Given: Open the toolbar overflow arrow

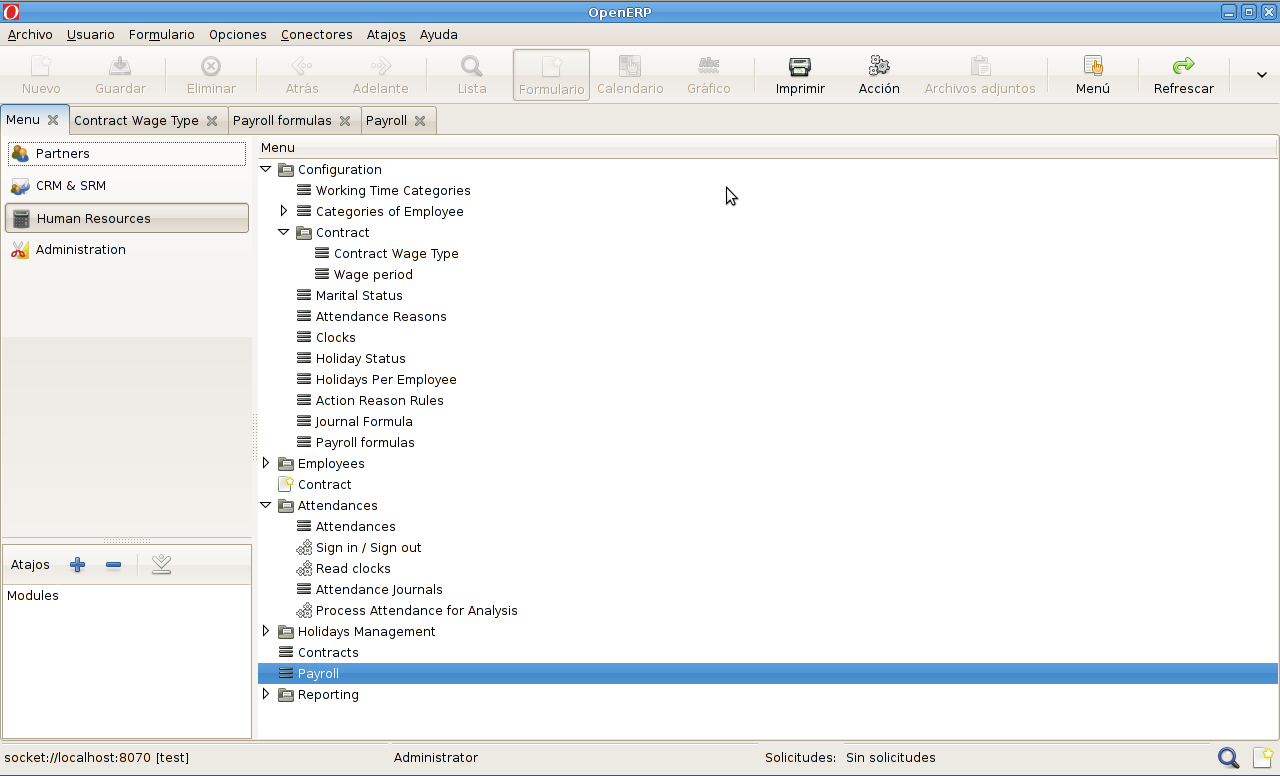Looking at the screenshot, I should pyautogui.click(x=1262, y=75).
